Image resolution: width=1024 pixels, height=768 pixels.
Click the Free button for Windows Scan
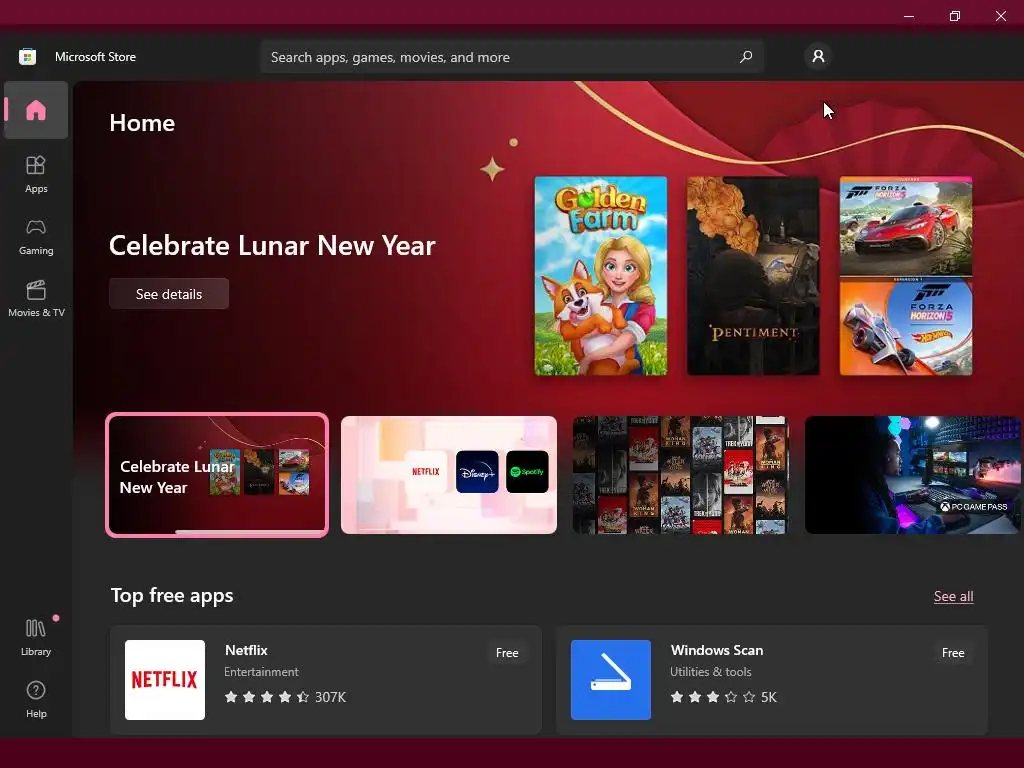pyautogui.click(x=953, y=653)
